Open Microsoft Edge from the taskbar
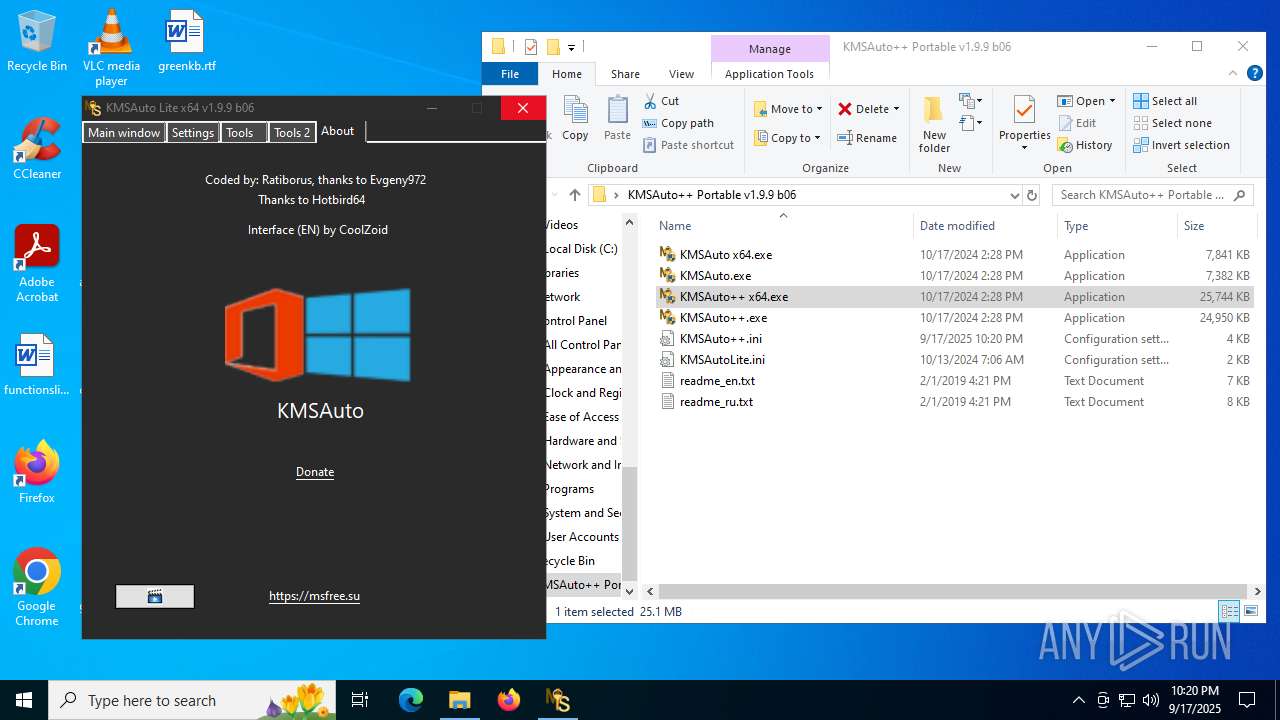Viewport: 1280px width, 720px height. click(x=411, y=700)
